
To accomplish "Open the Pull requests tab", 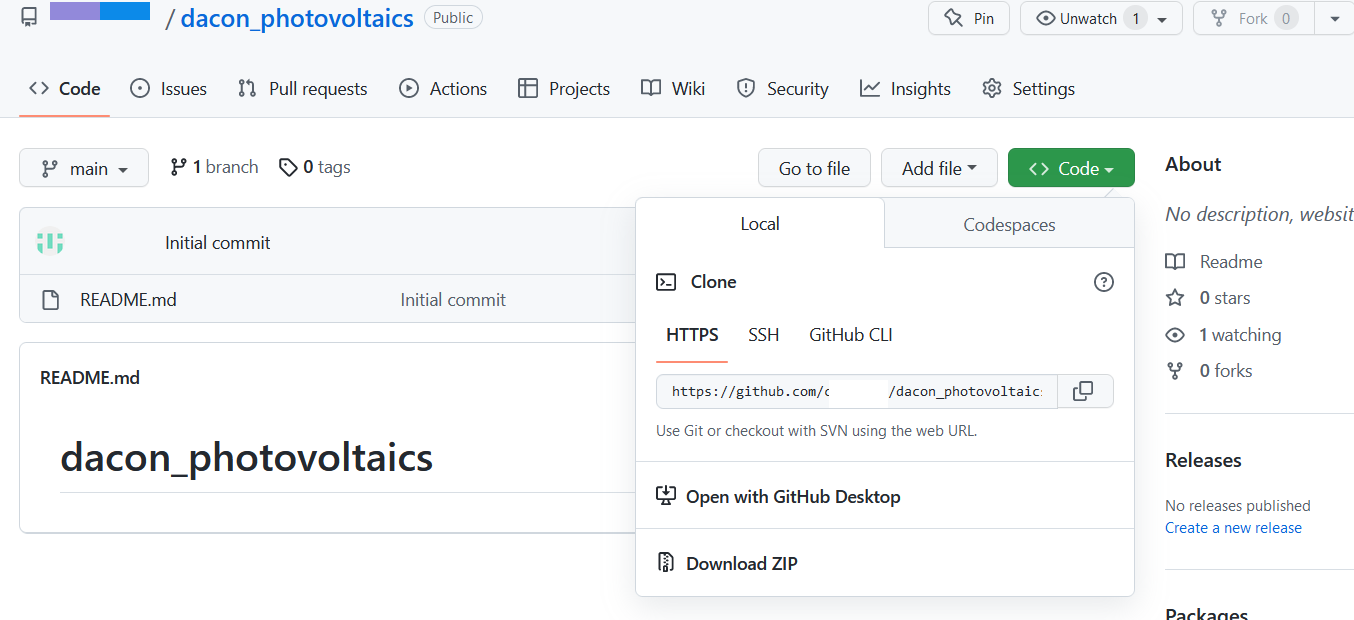I will click(302, 89).
